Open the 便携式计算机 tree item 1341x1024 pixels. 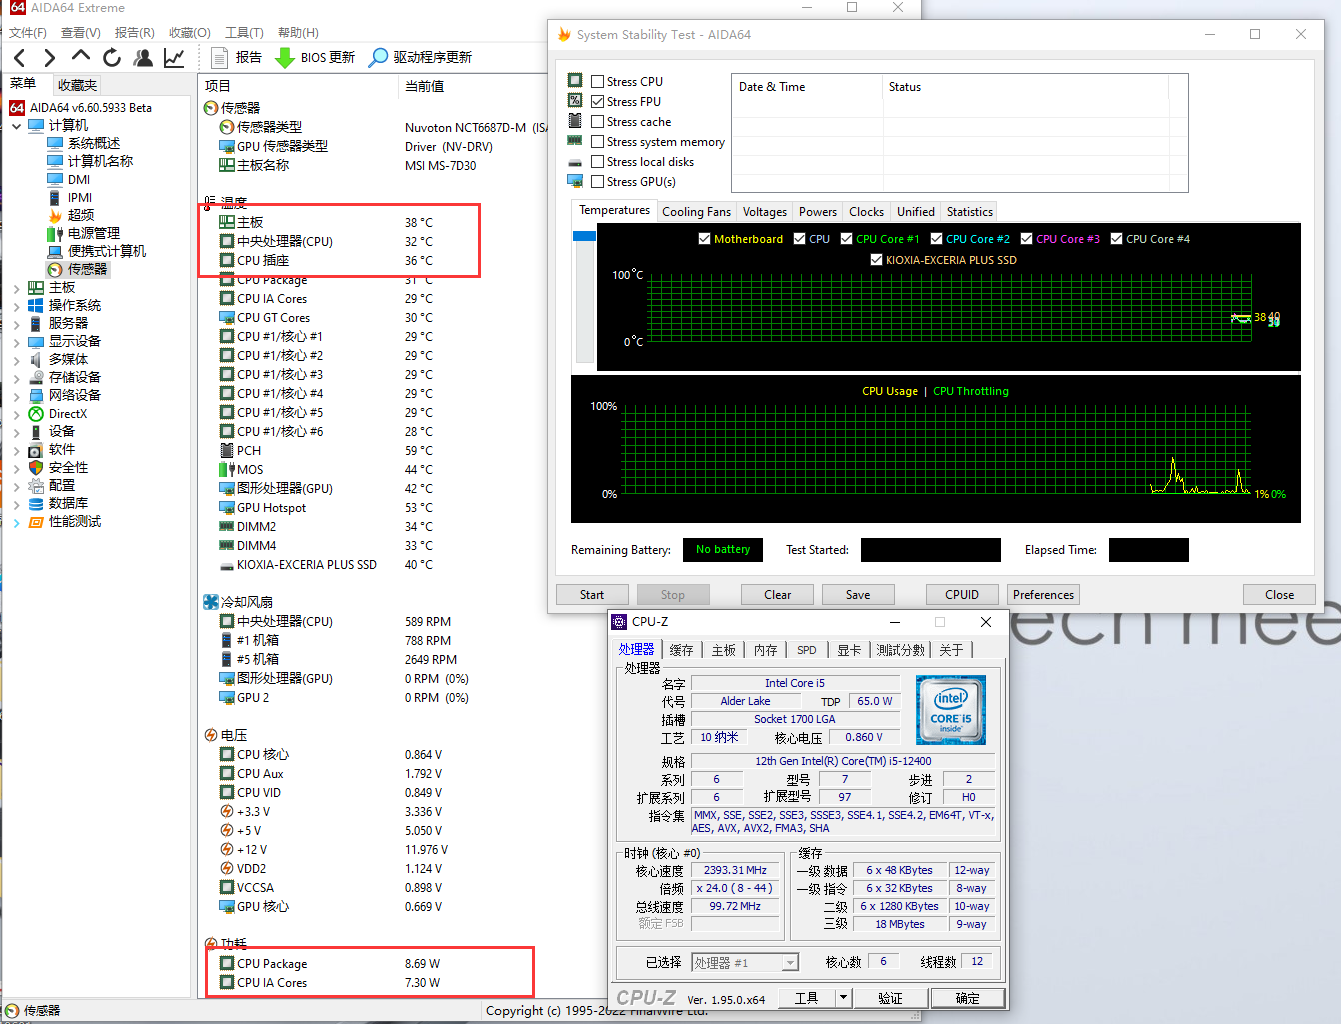click(x=106, y=251)
